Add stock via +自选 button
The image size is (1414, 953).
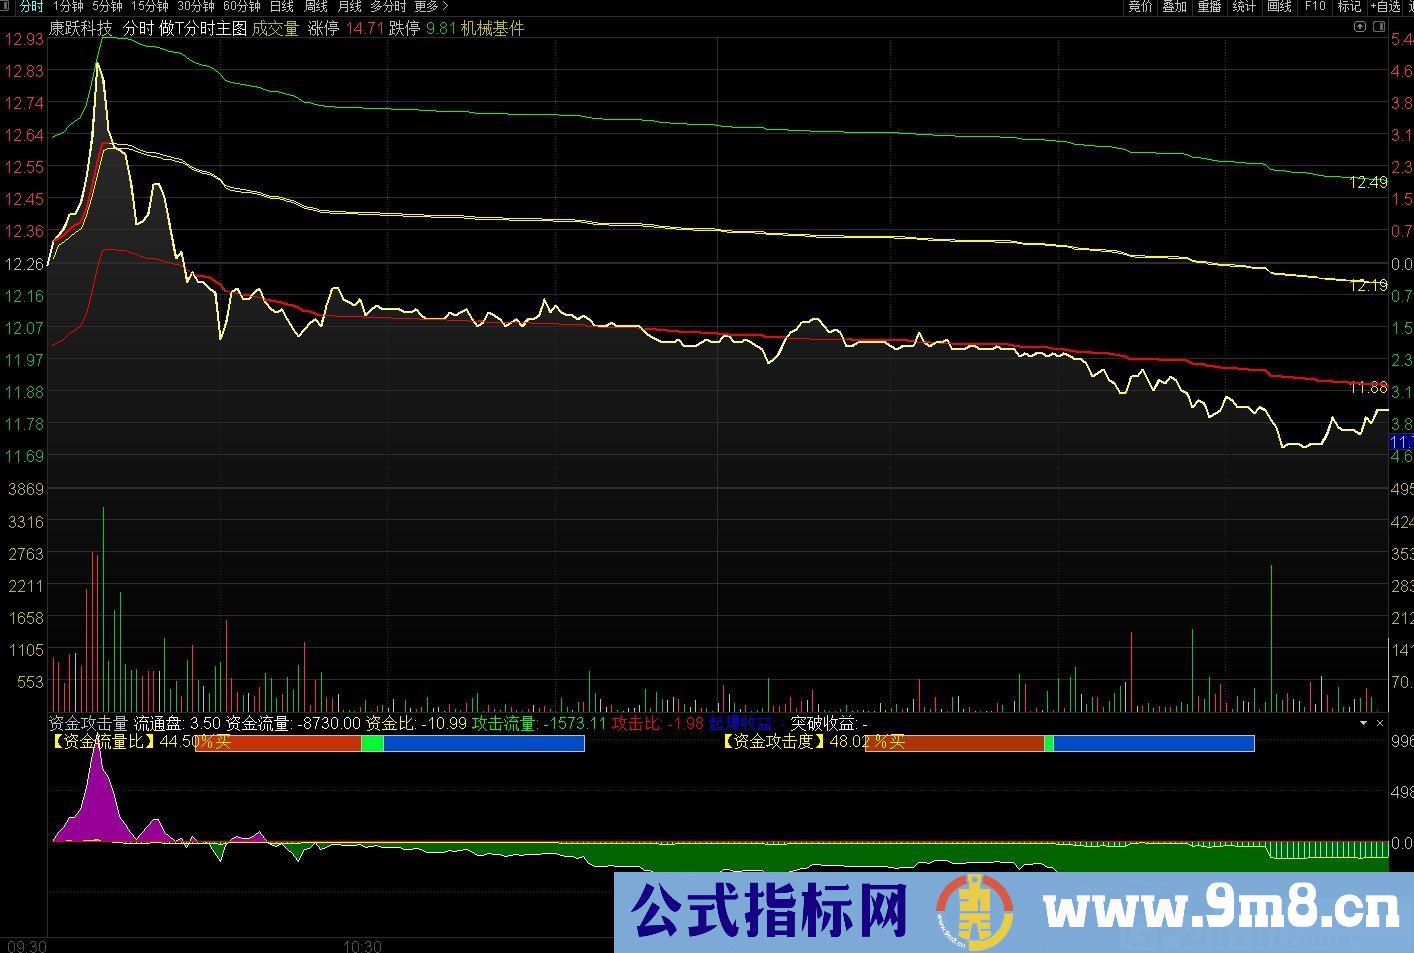click(x=1385, y=7)
